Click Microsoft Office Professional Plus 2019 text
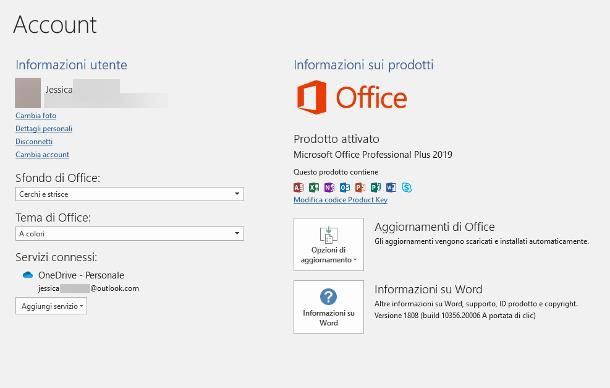The width and height of the screenshot is (610, 388). point(373,155)
